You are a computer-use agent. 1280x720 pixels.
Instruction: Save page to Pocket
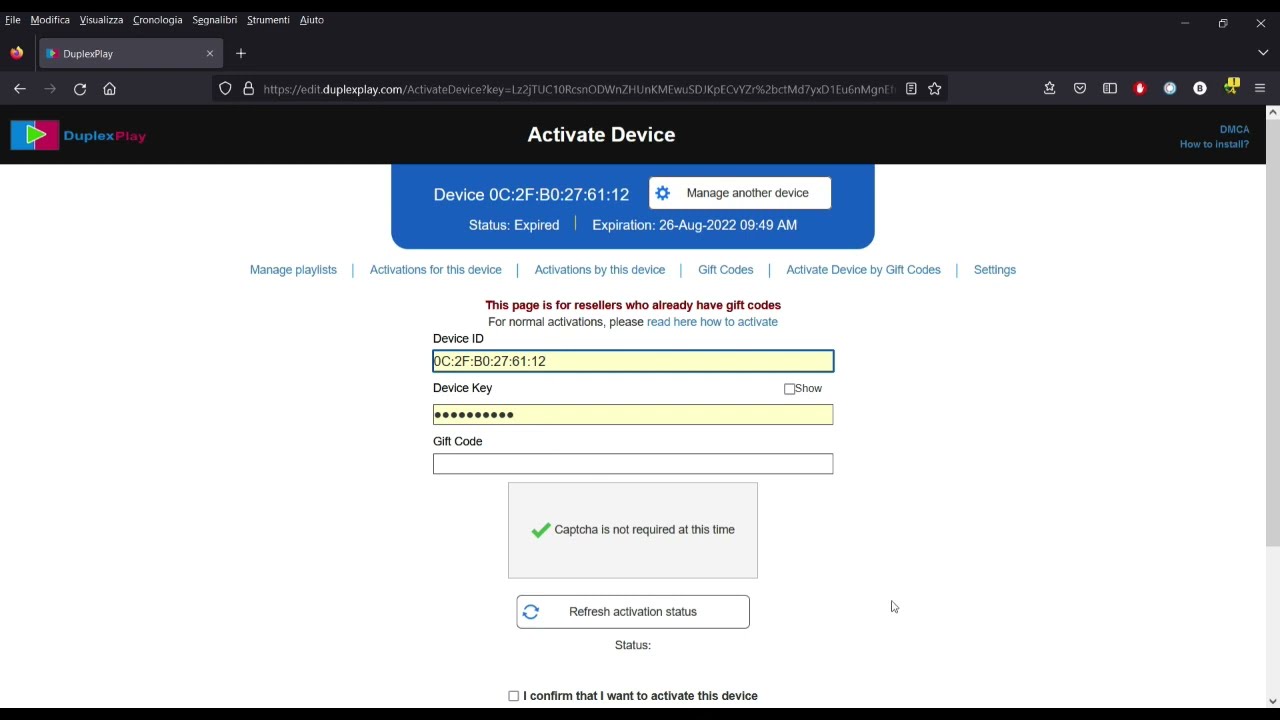(x=1080, y=89)
